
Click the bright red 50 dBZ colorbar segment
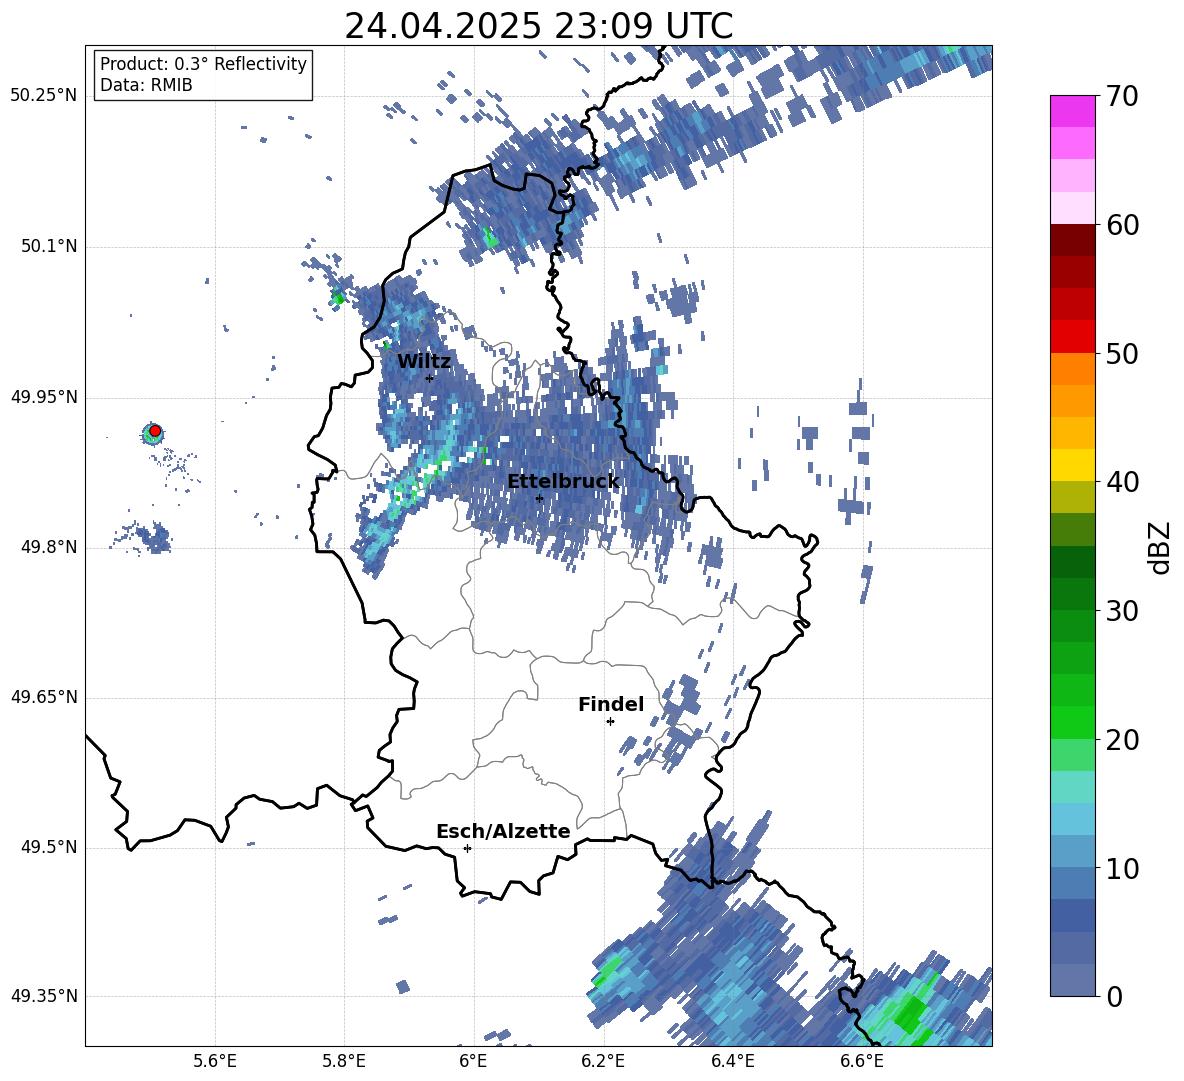pos(1072,337)
